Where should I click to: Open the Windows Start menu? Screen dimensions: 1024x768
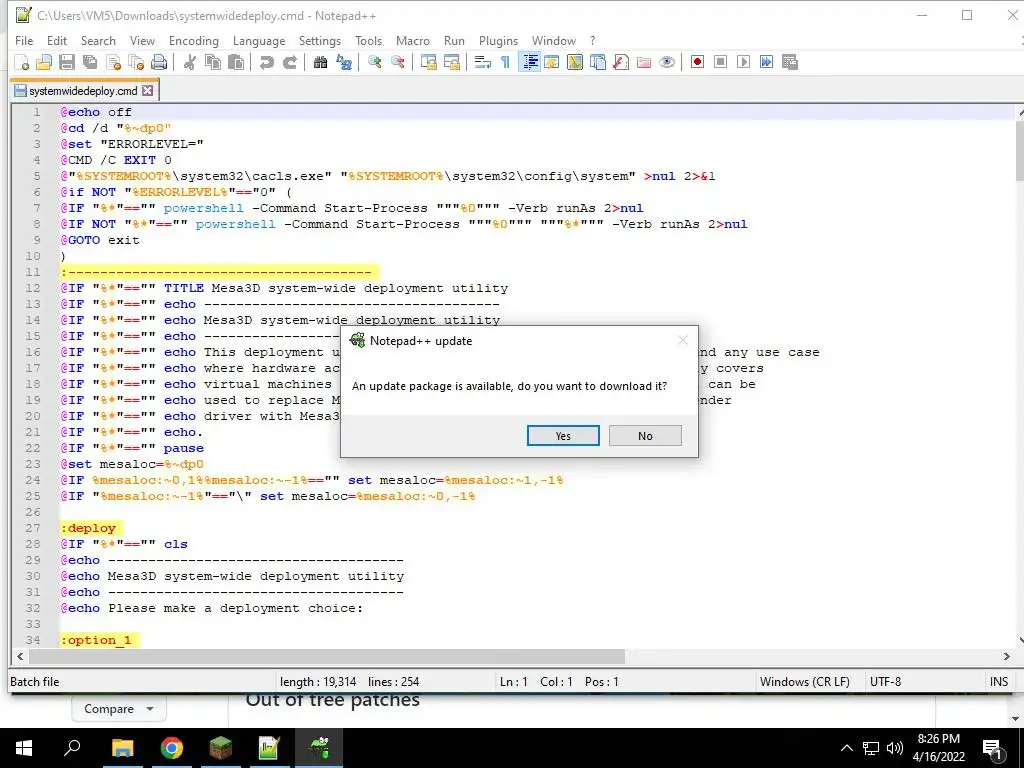24,748
